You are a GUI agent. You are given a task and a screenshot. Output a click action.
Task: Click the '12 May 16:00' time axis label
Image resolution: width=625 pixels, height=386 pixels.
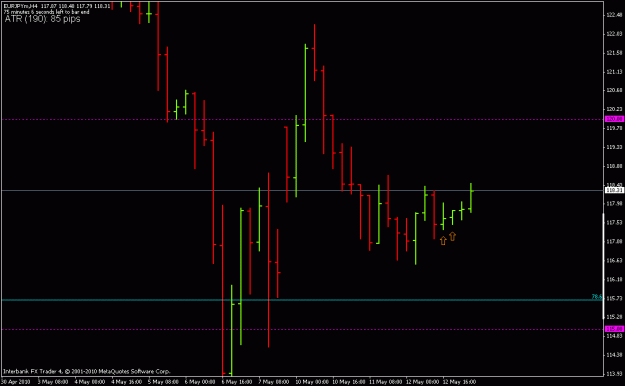[x=459, y=382]
